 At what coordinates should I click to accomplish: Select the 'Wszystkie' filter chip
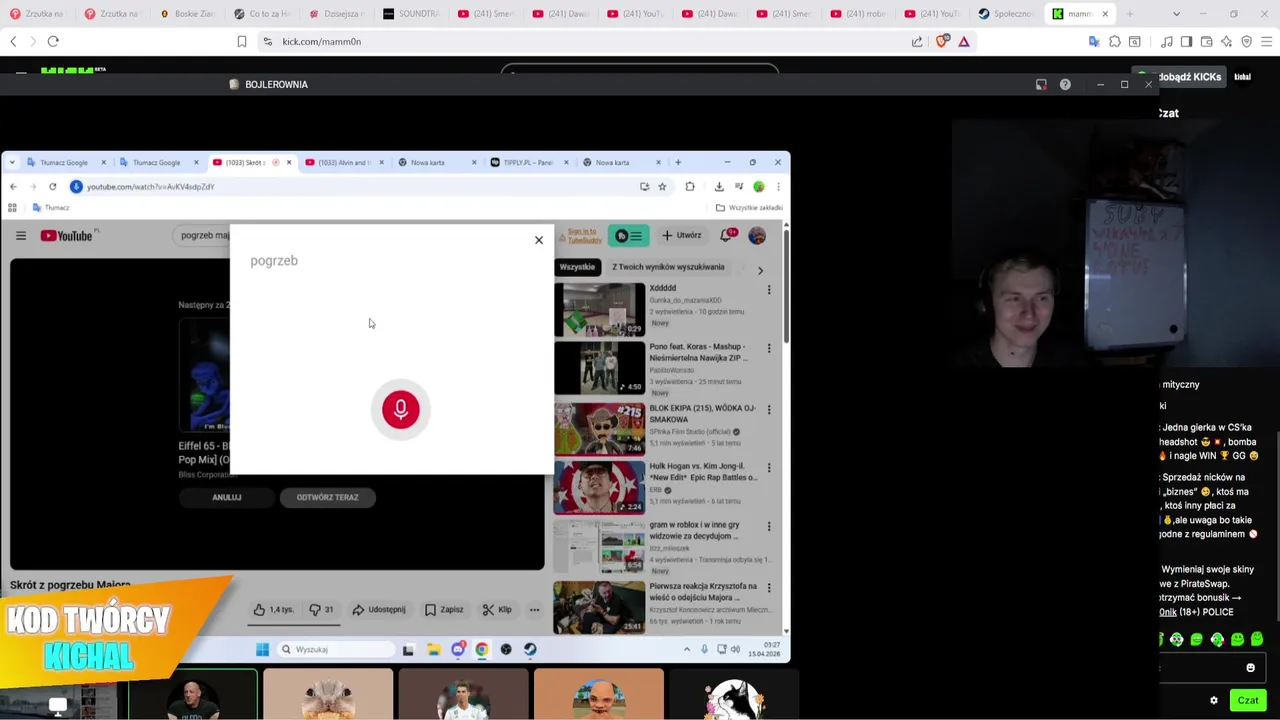577,267
